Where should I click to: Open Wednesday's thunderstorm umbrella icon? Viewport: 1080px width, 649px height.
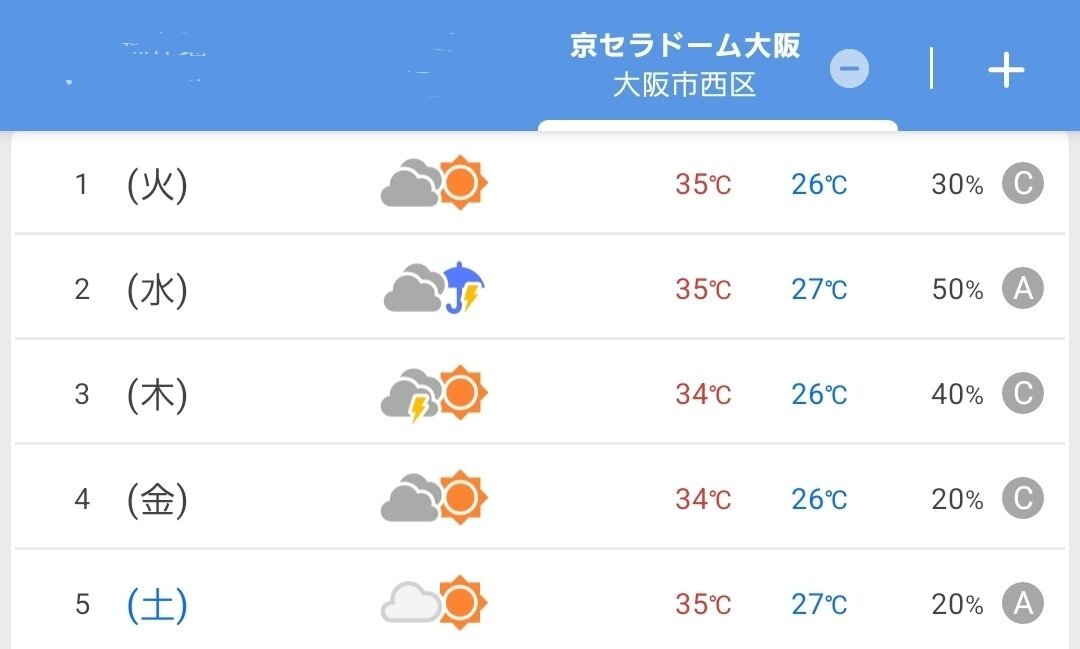[434, 288]
